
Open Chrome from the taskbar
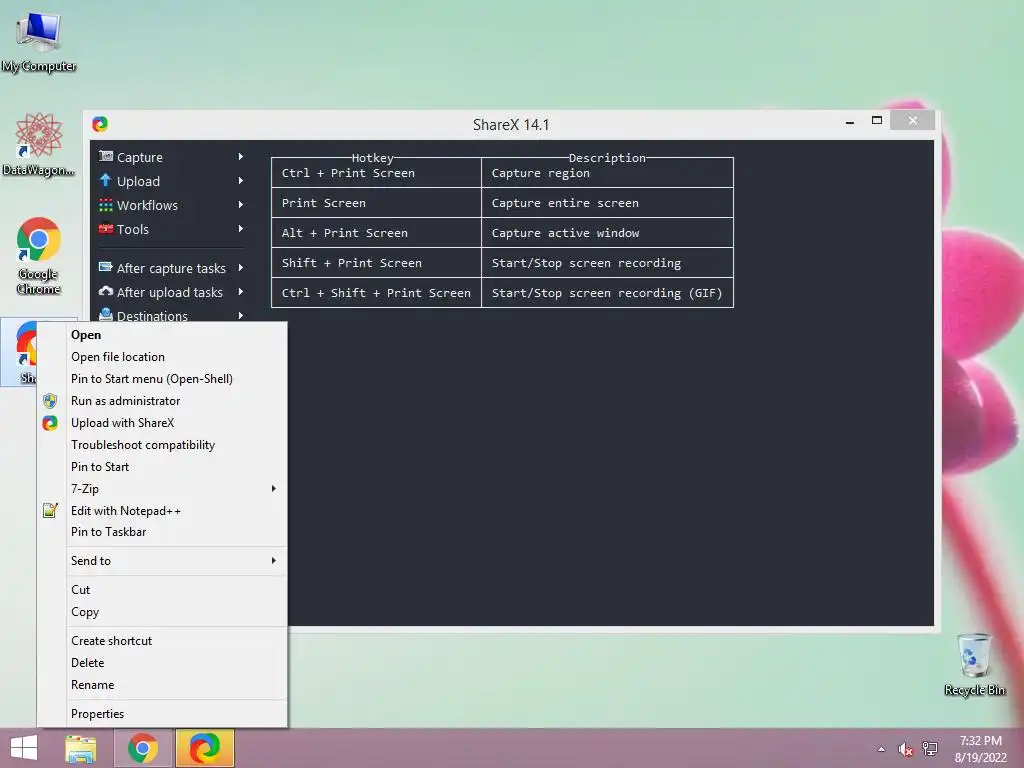(x=143, y=748)
